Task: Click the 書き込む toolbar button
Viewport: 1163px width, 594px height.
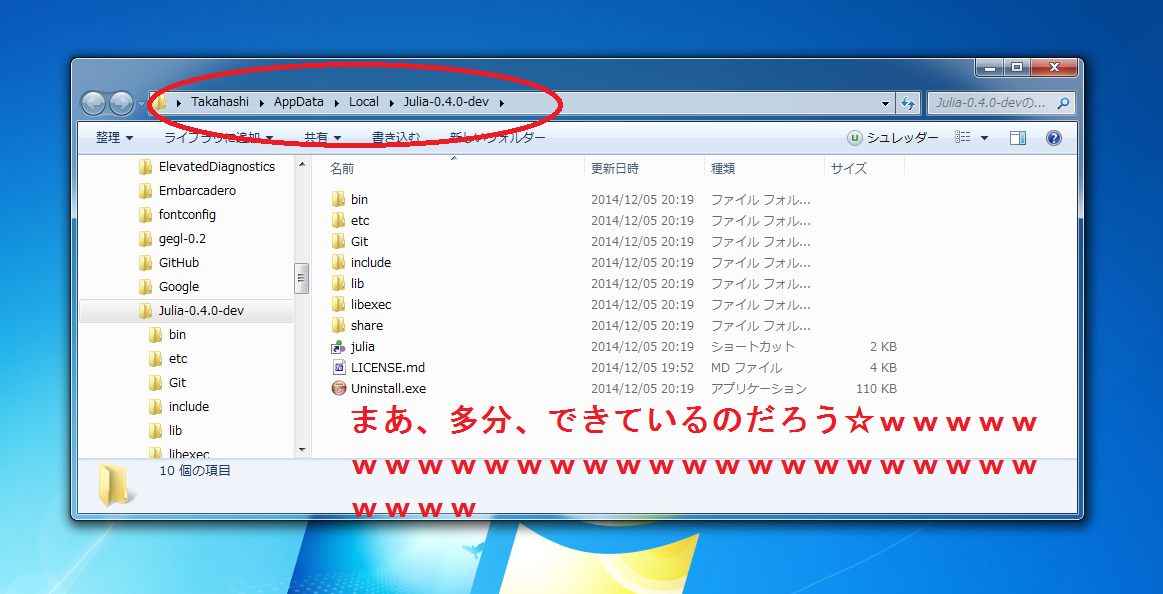Action: point(397,138)
